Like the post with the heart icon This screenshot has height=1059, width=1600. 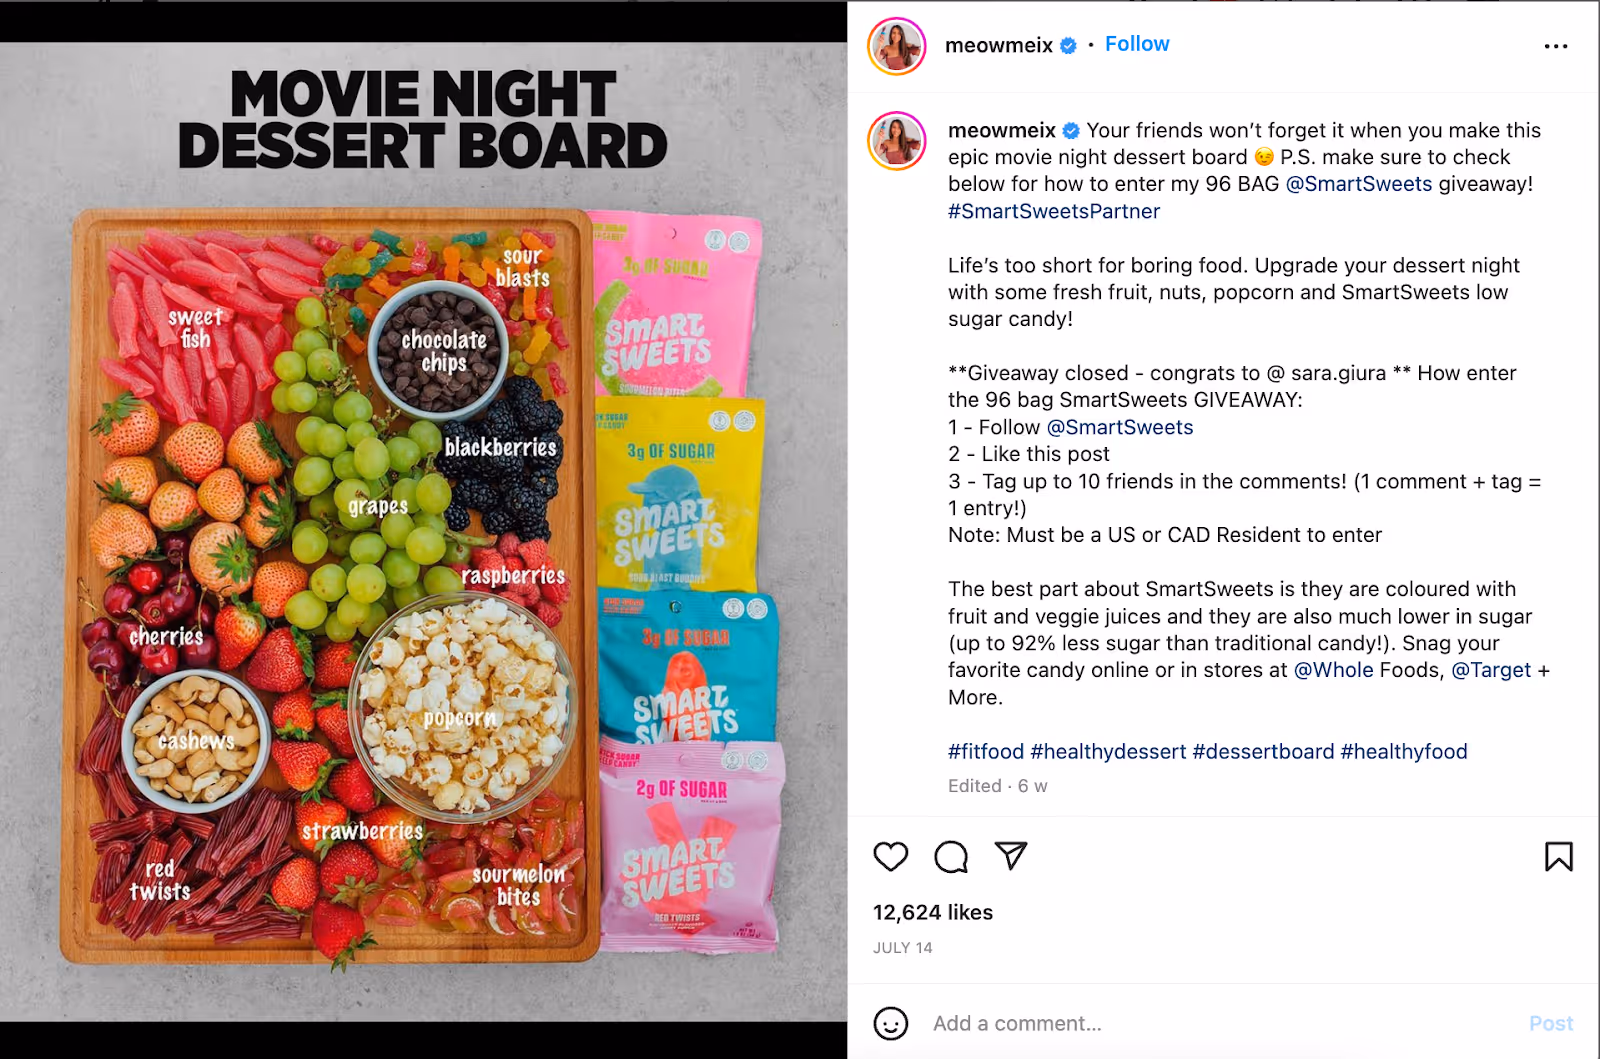pos(890,857)
